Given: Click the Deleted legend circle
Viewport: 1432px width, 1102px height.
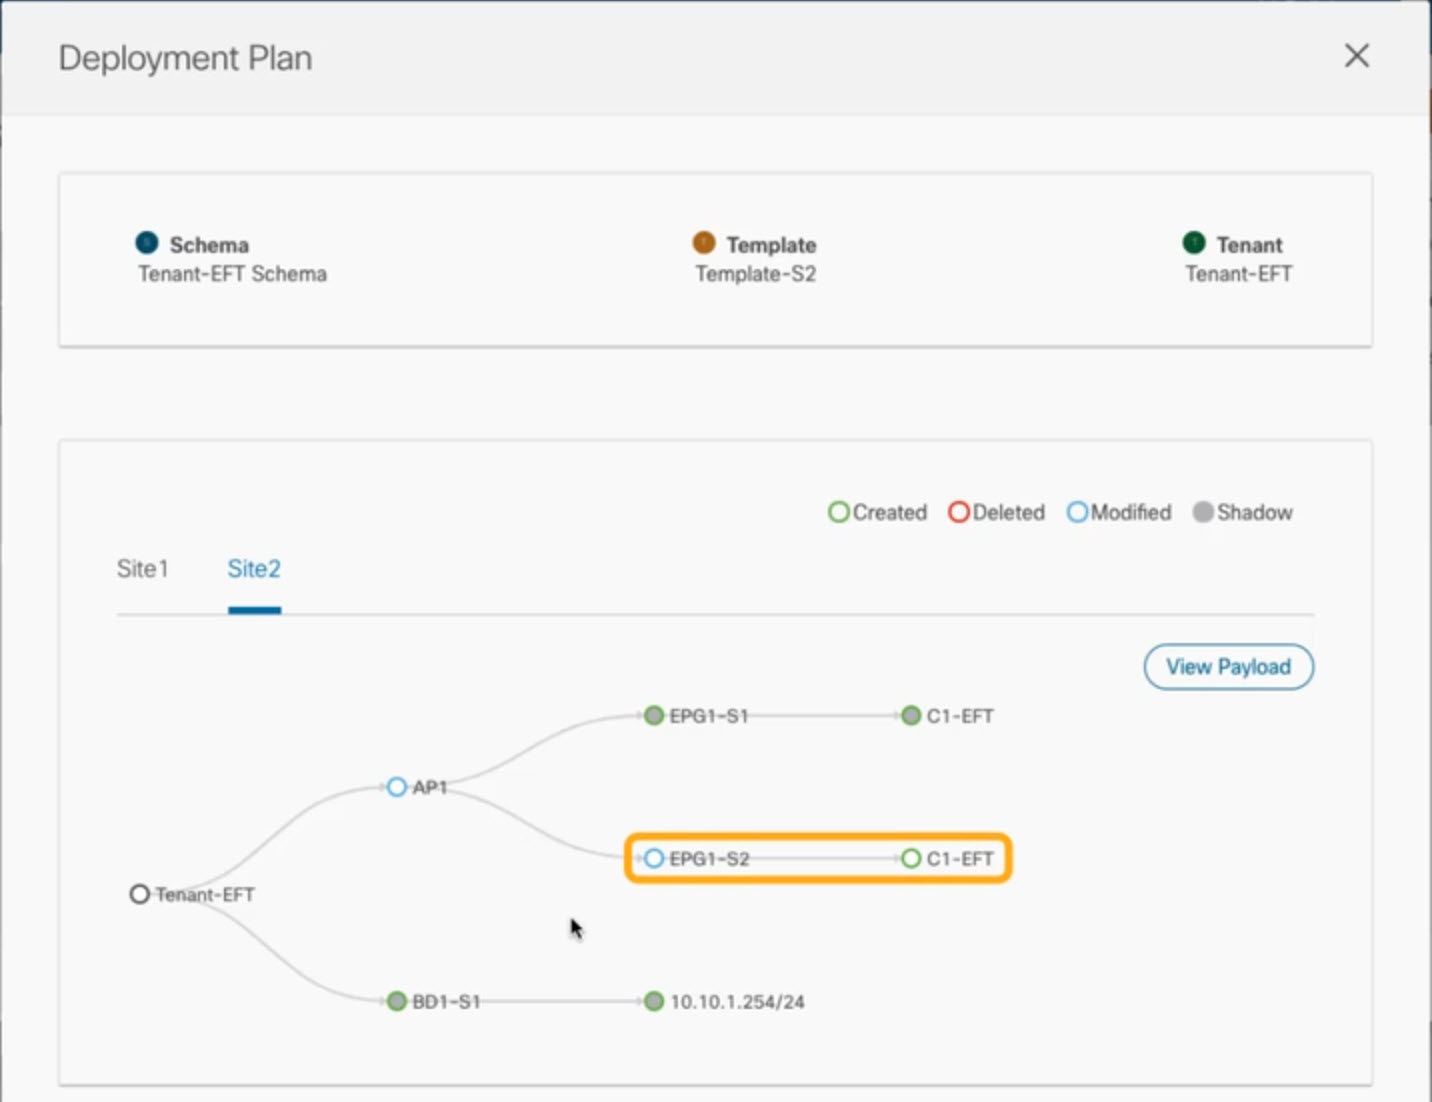Looking at the screenshot, I should [959, 512].
